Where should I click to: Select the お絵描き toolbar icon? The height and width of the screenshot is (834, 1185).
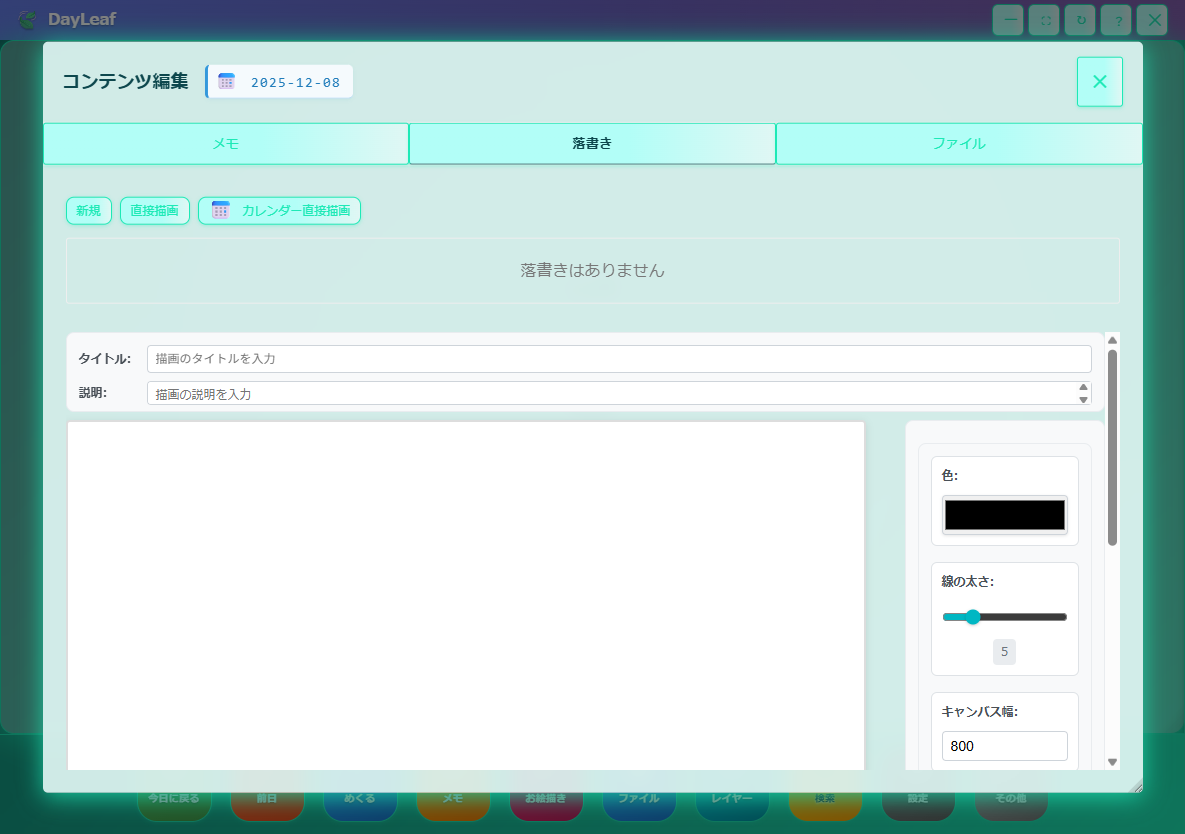[x=546, y=797]
